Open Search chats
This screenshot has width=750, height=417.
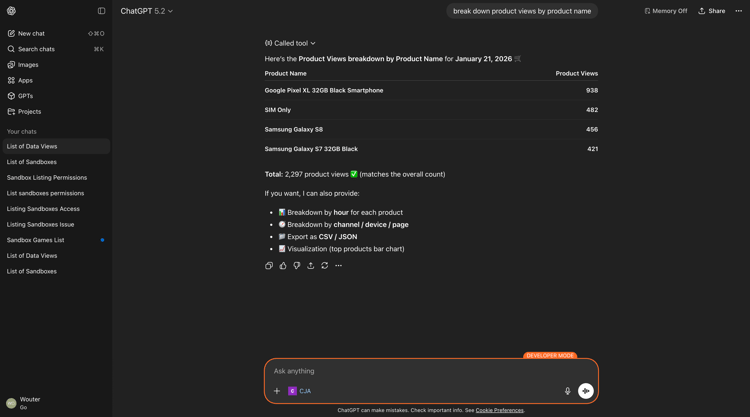tap(56, 49)
